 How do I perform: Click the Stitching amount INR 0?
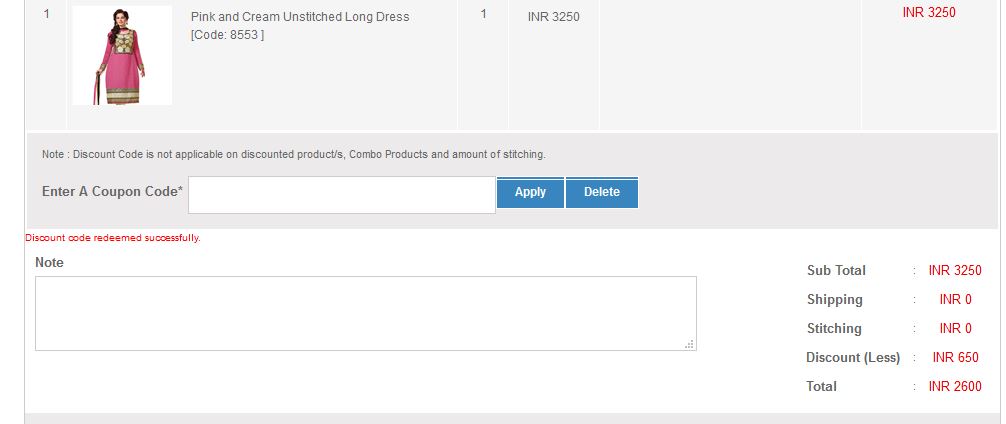[x=955, y=329]
